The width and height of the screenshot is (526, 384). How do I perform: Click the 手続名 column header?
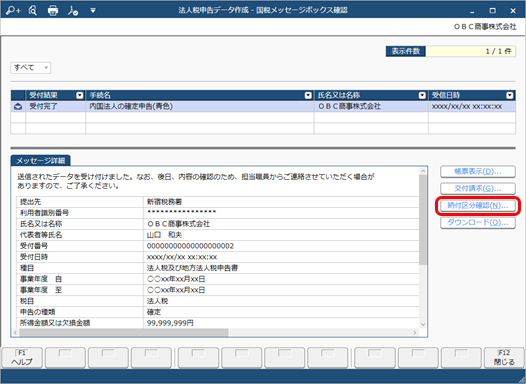[200, 95]
